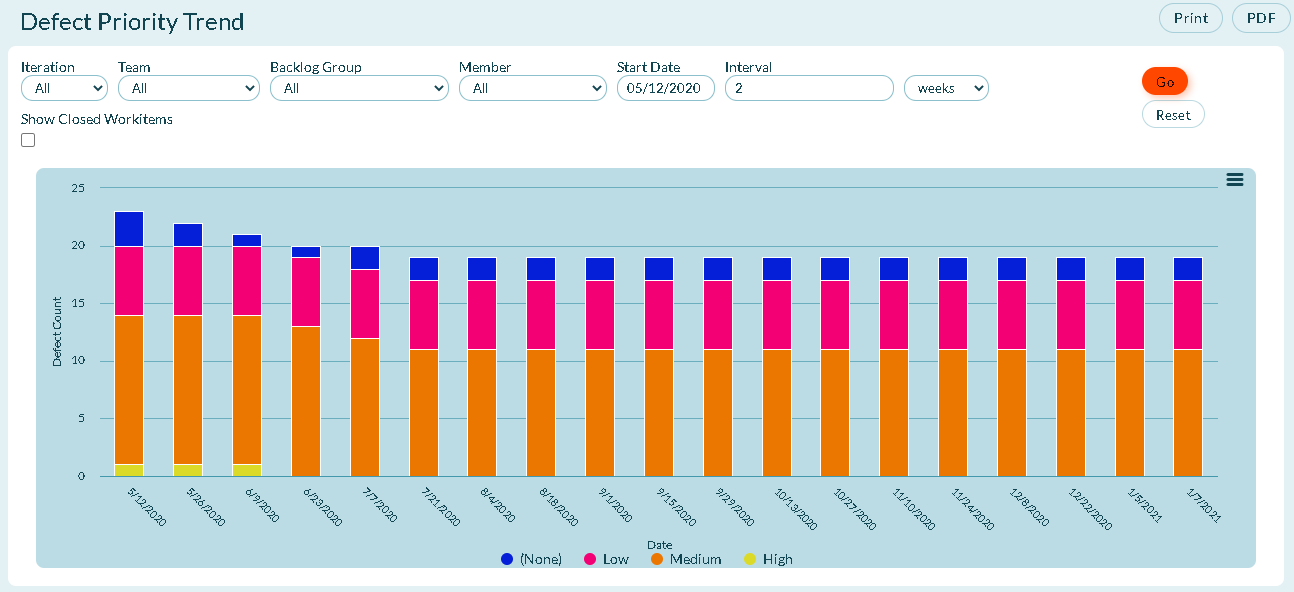
Task: Check the Show Closed Workitems checkbox
Action: click(x=28, y=140)
